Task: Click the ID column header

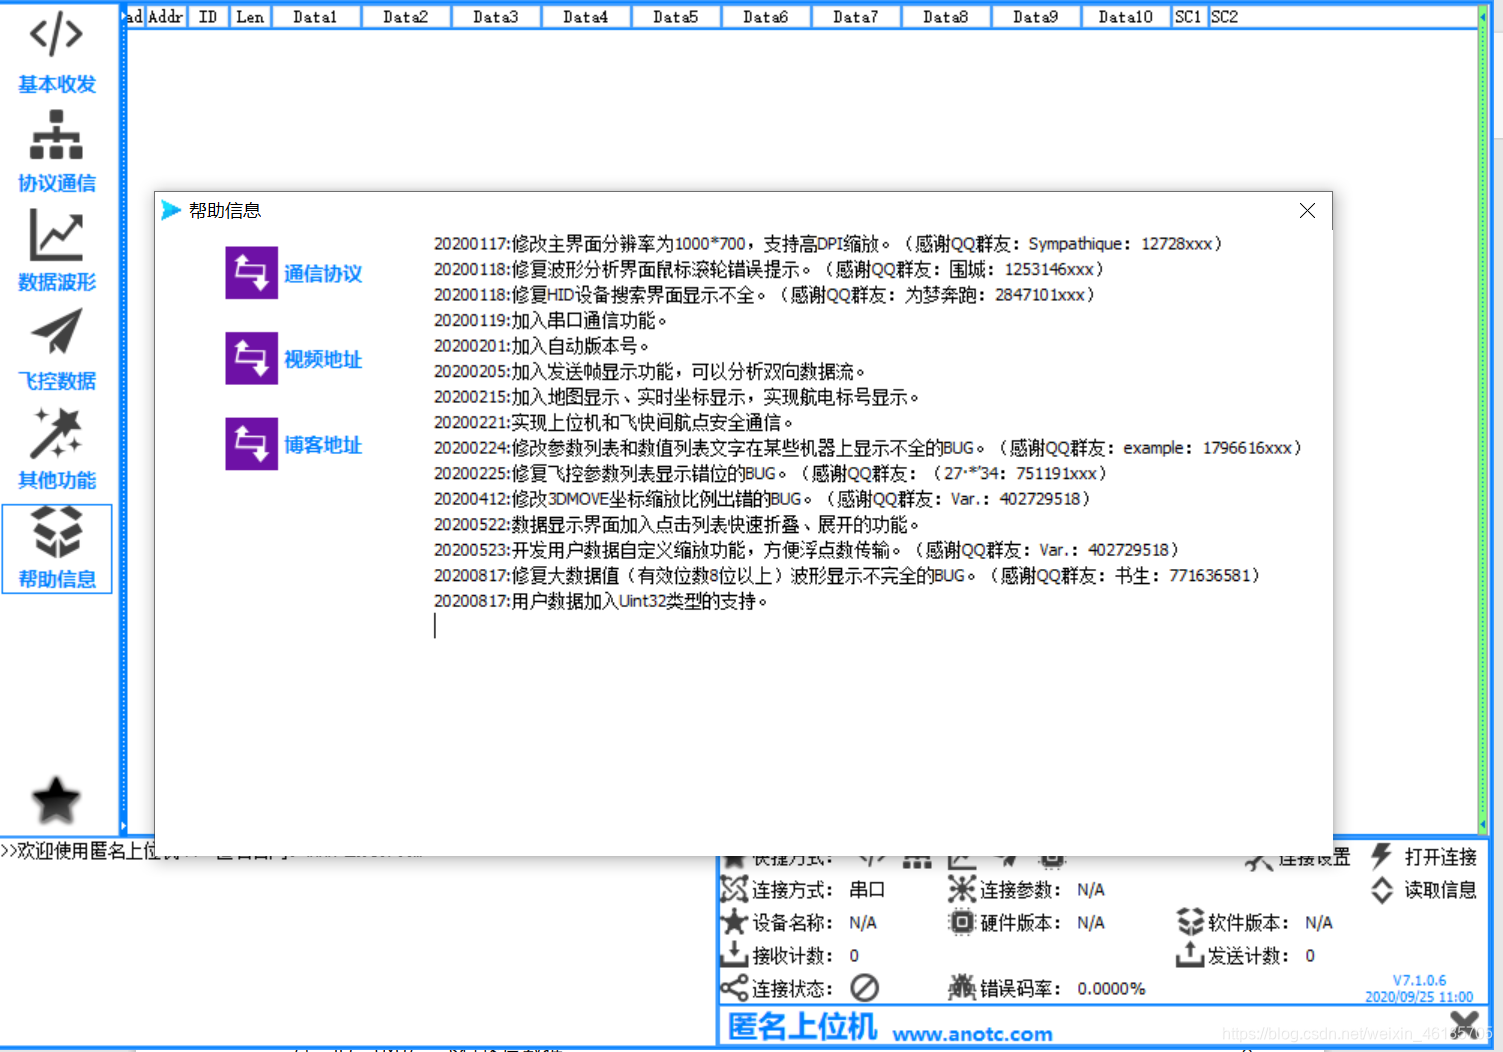Action: tap(208, 17)
